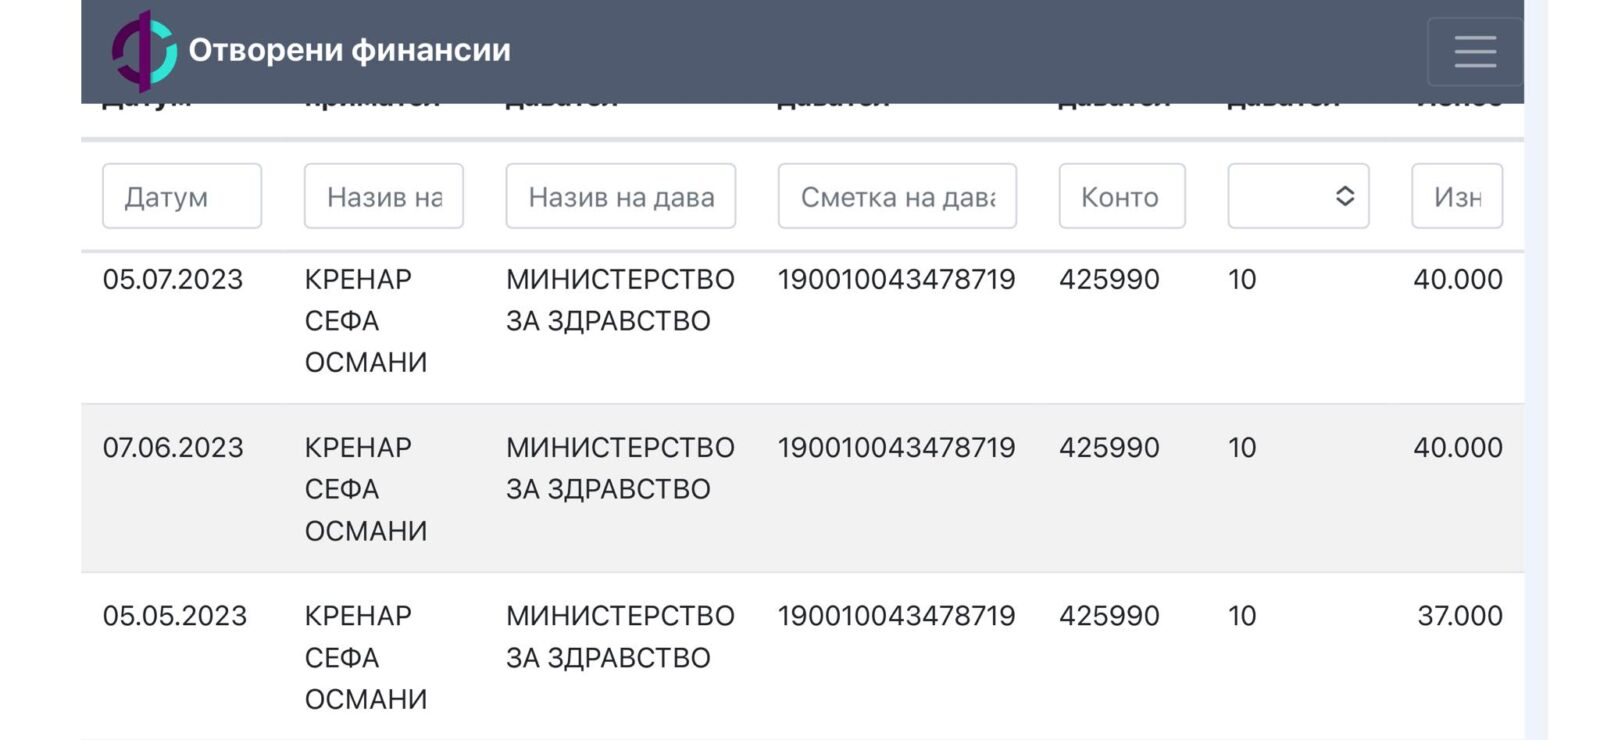Expand the empty filter dropdown selector
This screenshot has width=1600, height=740.
point(1298,196)
